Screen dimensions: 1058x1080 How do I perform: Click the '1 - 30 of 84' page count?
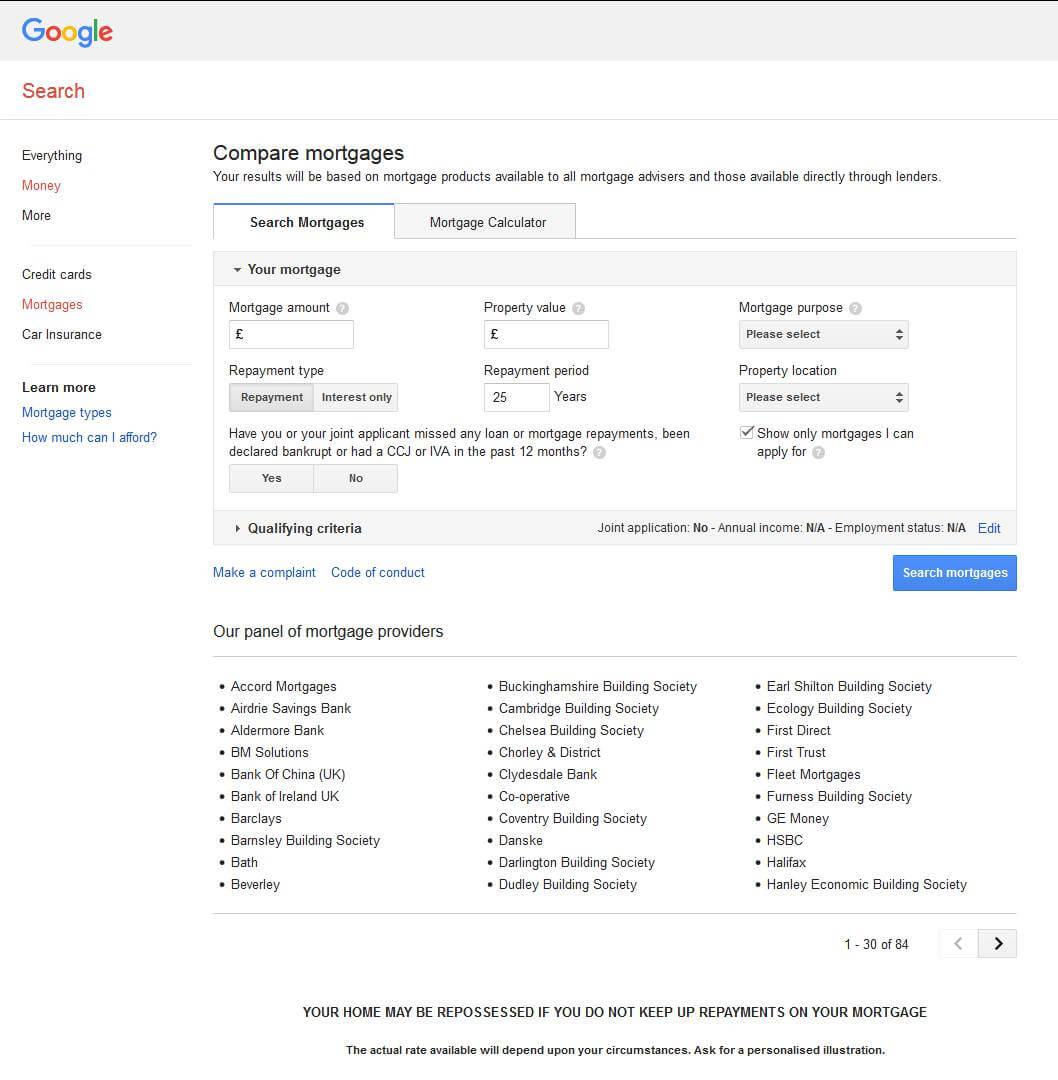point(876,944)
